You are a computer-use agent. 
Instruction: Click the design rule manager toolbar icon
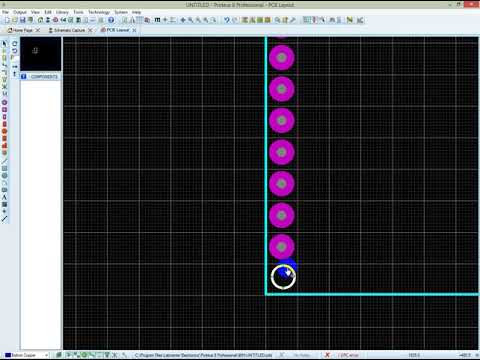360,20
